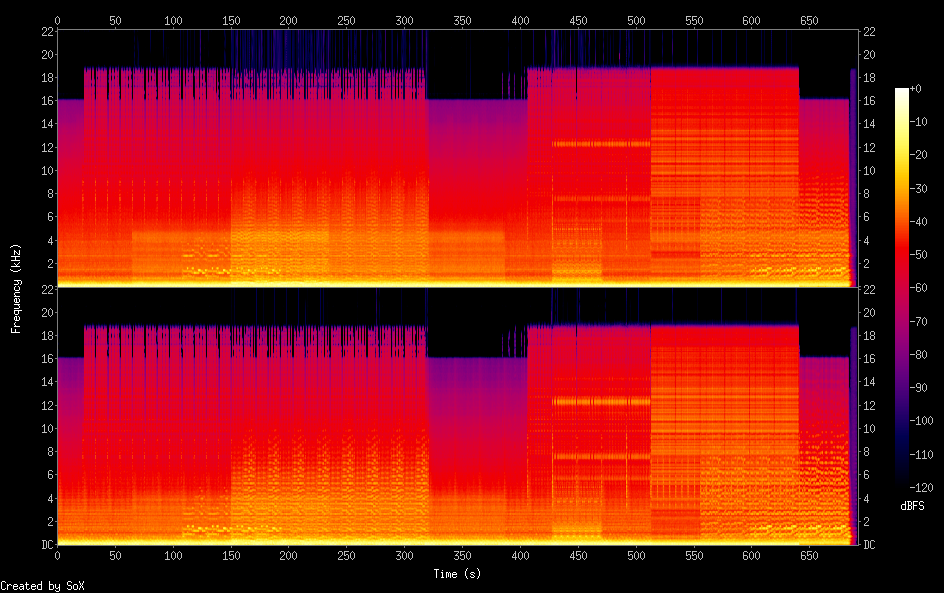The image size is (944, 593).
Task: Click the upper channel spectrogram plot
Action: (458, 158)
